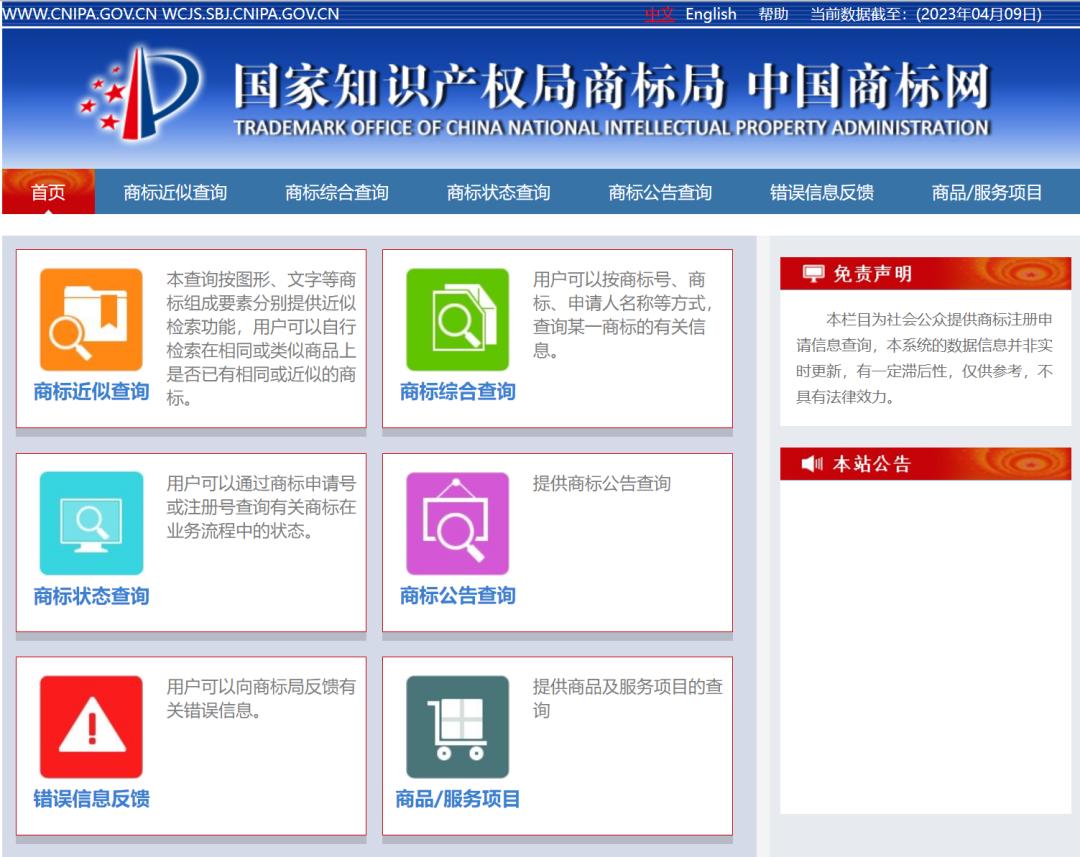This screenshot has width=1080, height=857.
Task: Open the 错误信息反馈 navigation menu item
Action: pyautogui.click(x=822, y=193)
